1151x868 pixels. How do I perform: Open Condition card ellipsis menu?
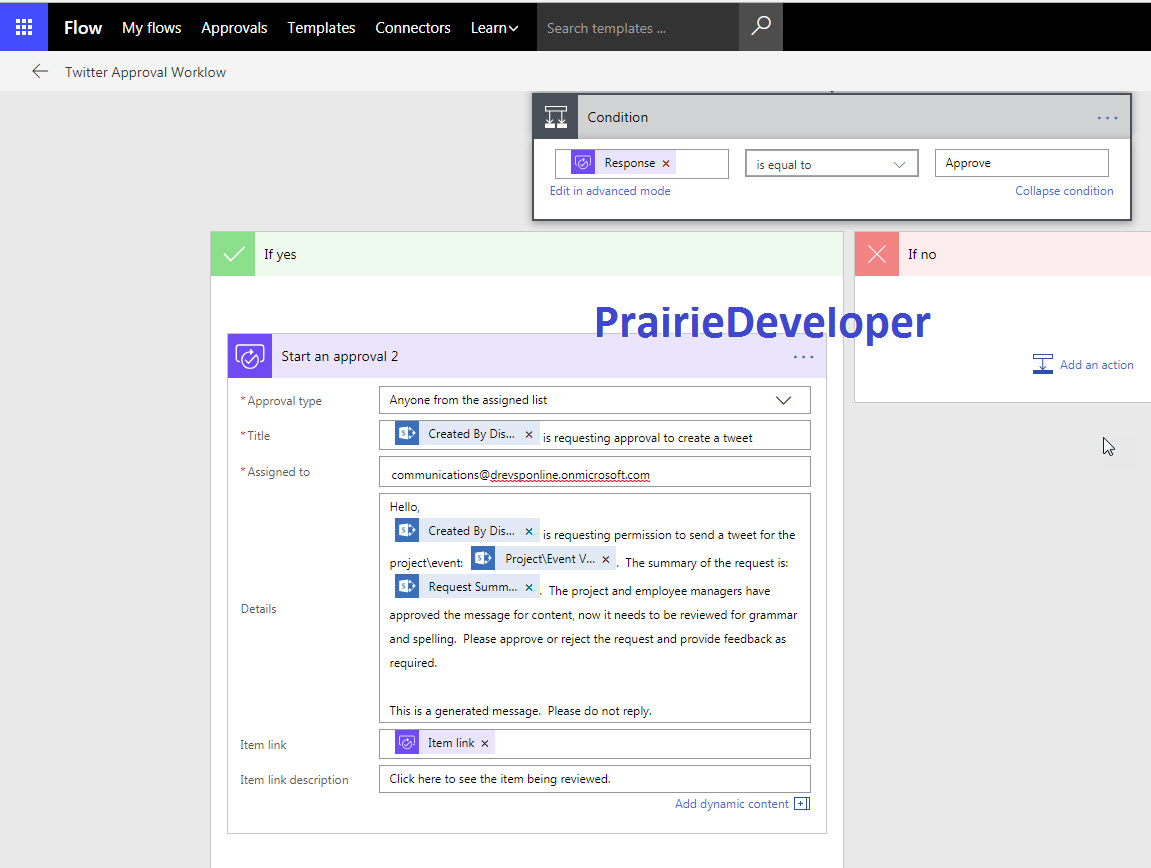1107,117
